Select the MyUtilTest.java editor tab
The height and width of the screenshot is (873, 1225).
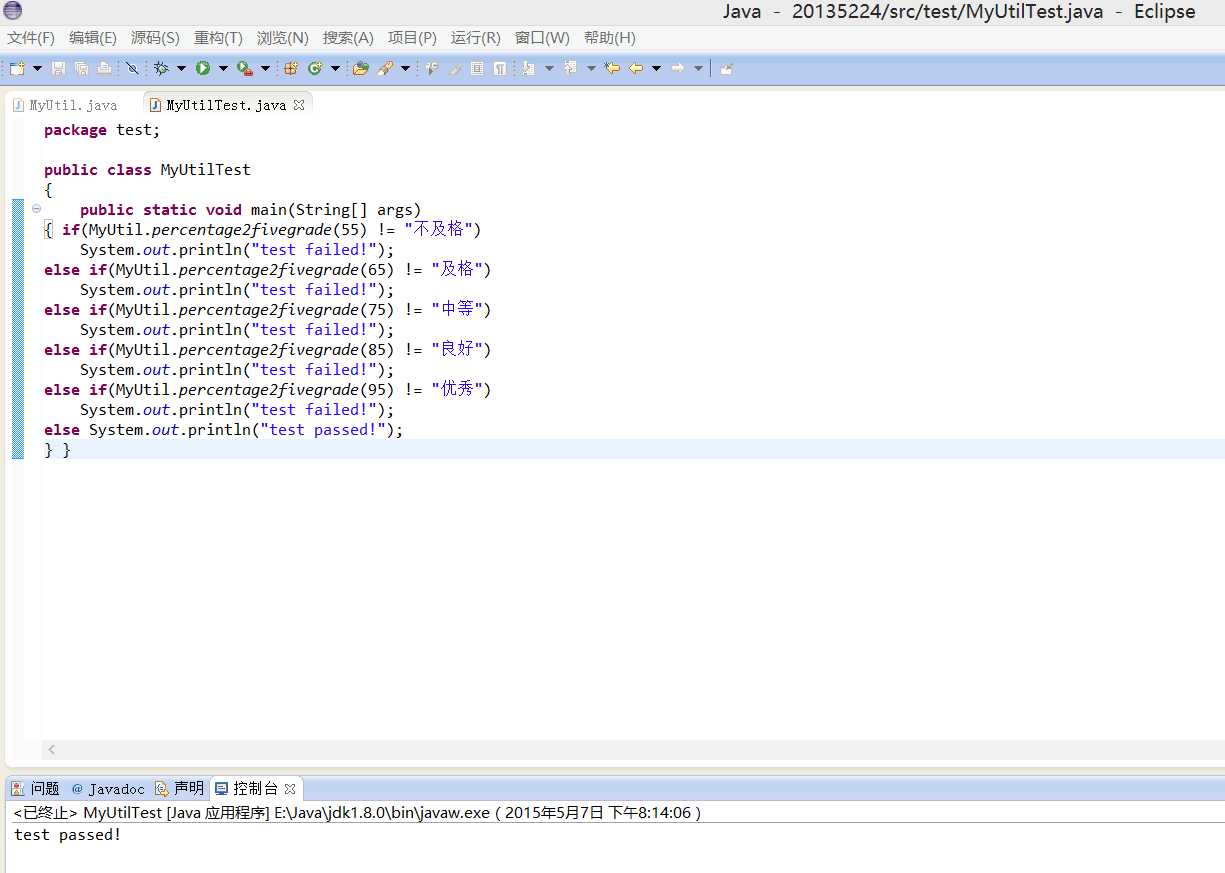point(226,105)
